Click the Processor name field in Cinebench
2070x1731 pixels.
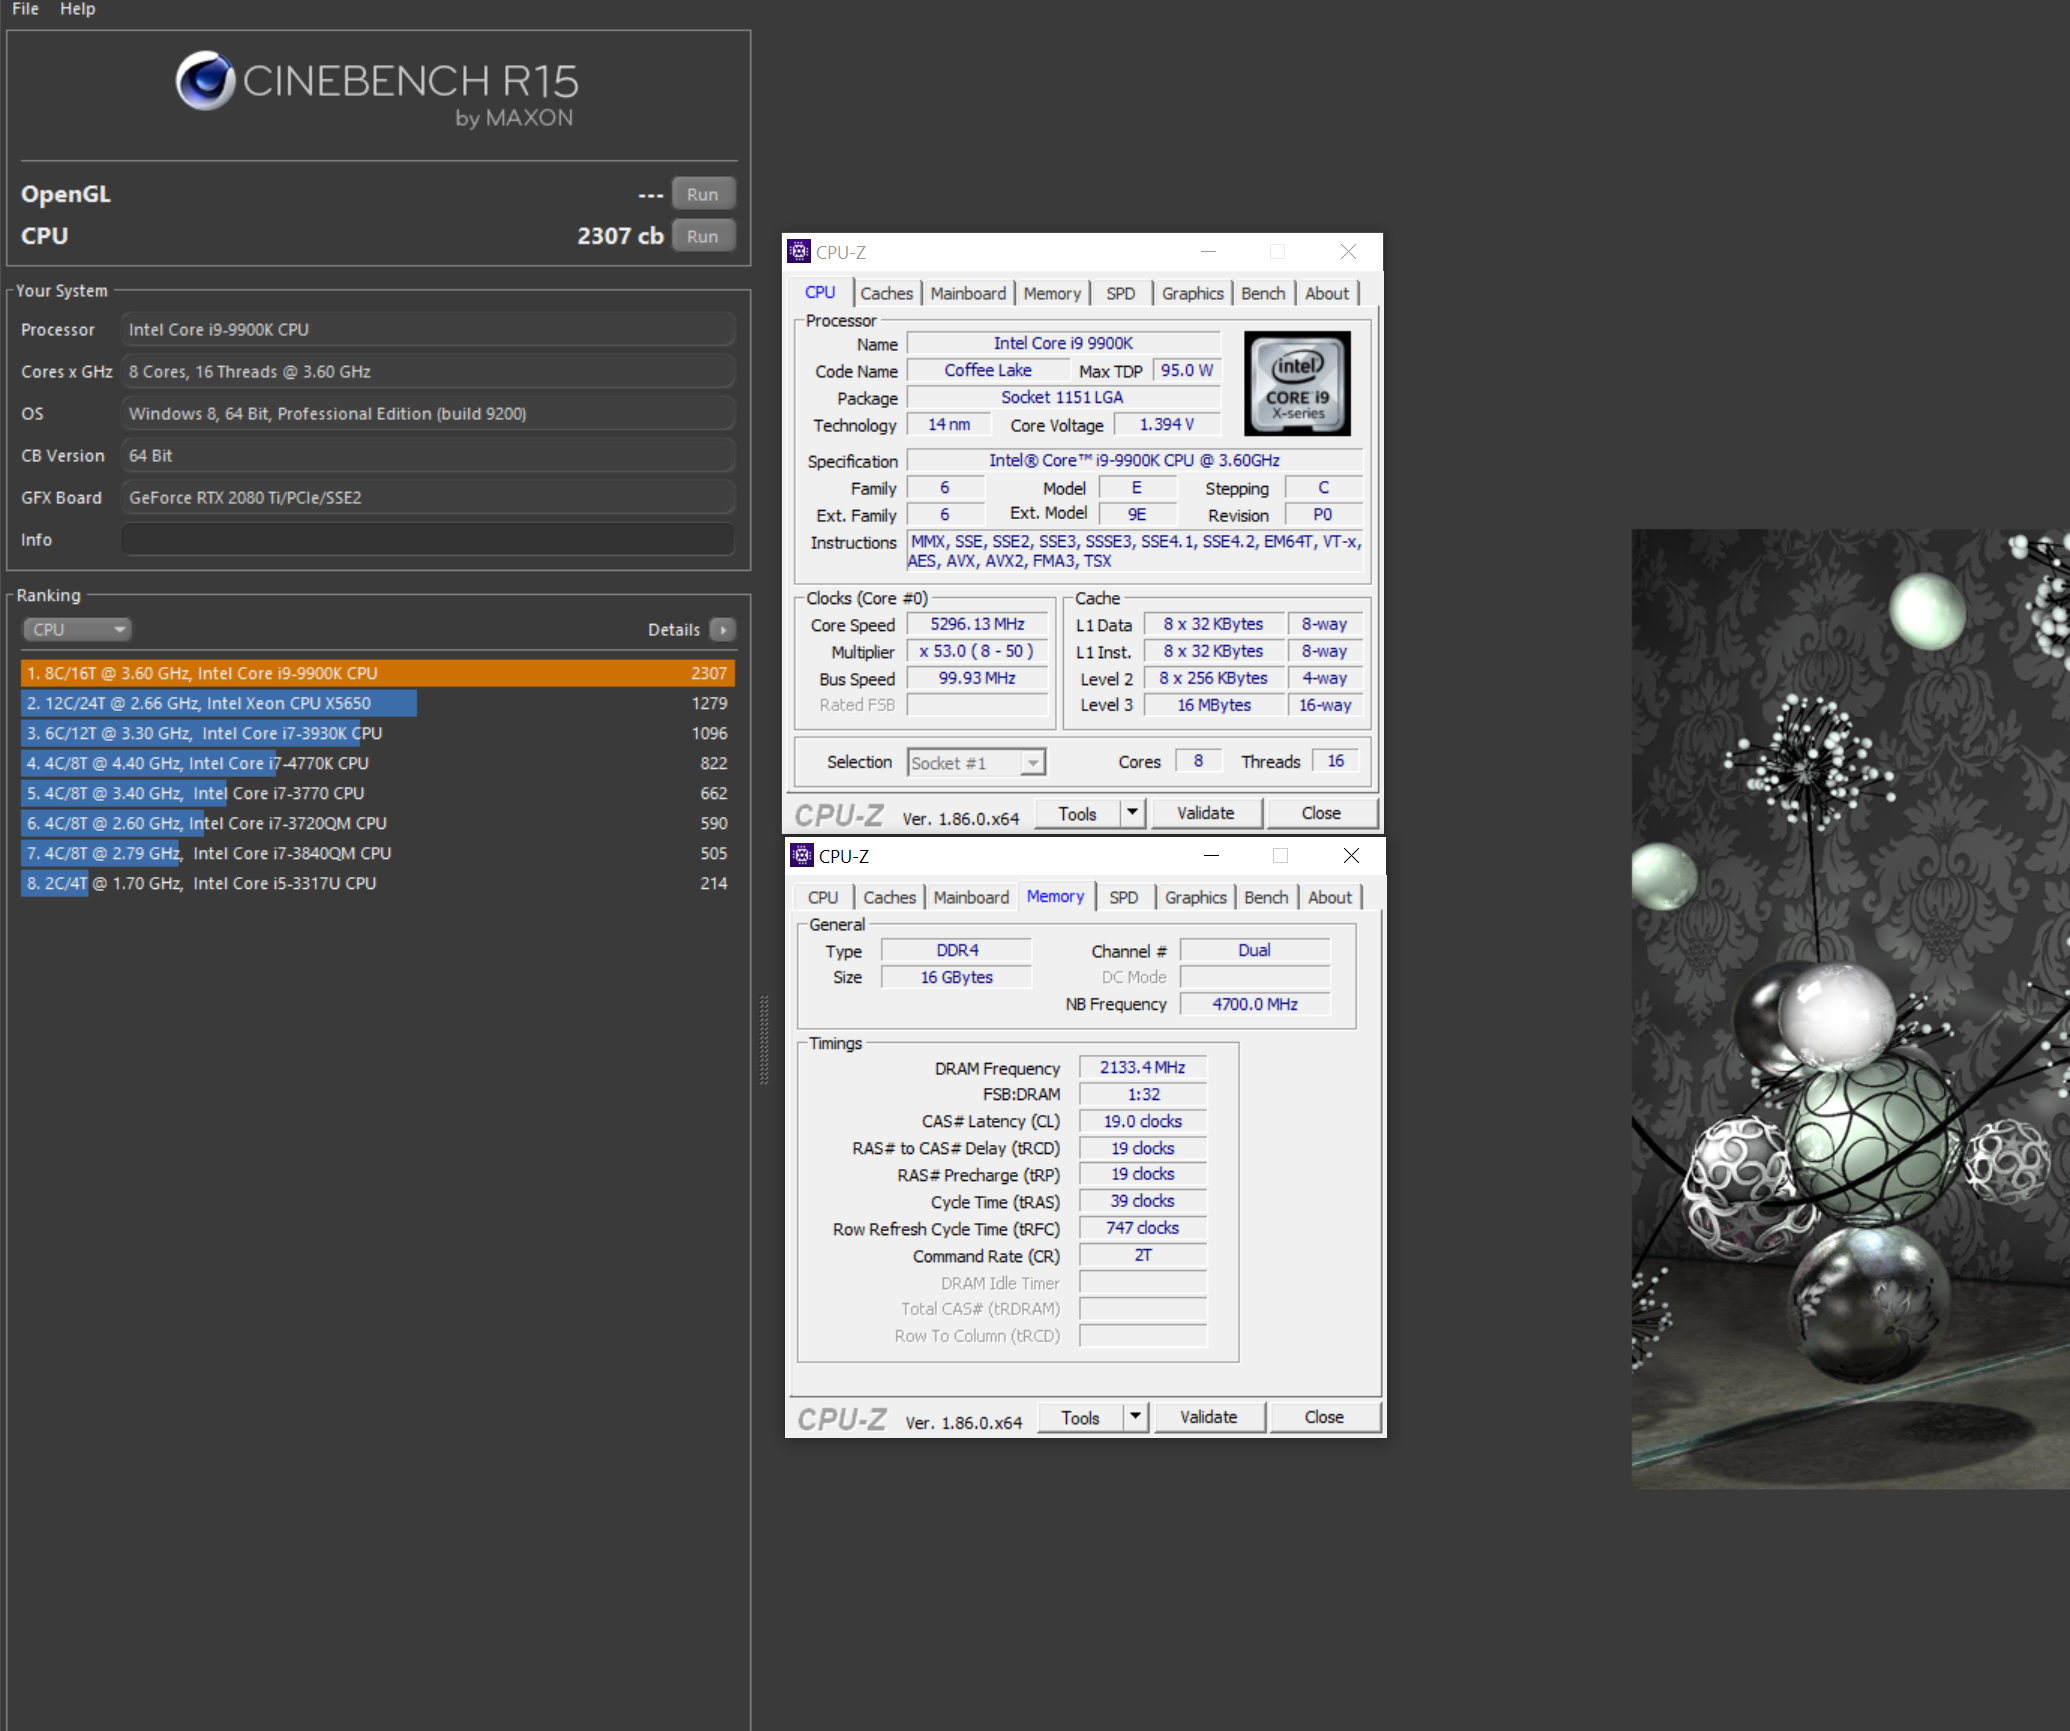pos(428,329)
